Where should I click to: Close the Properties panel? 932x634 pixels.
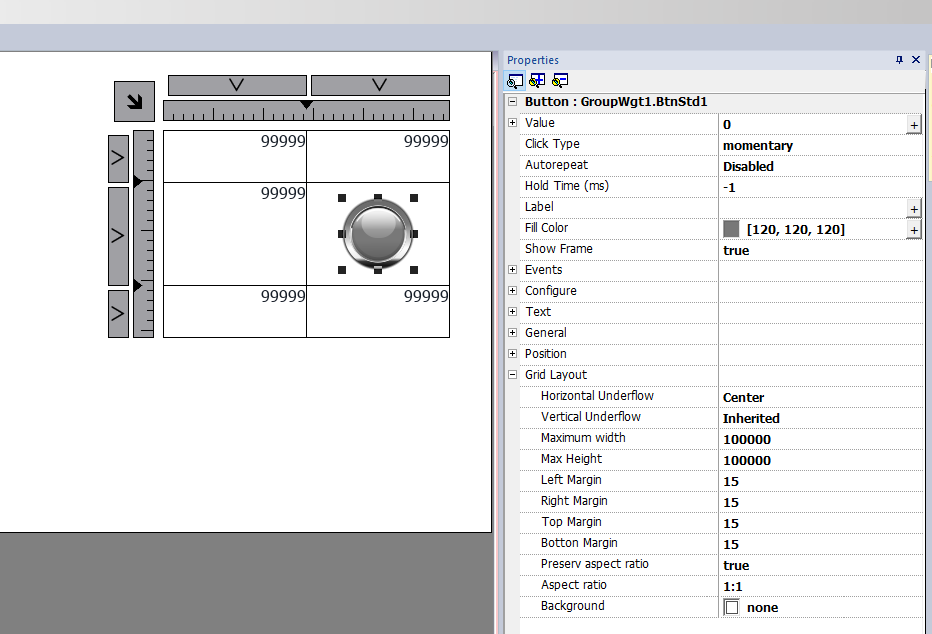point(916,60)
